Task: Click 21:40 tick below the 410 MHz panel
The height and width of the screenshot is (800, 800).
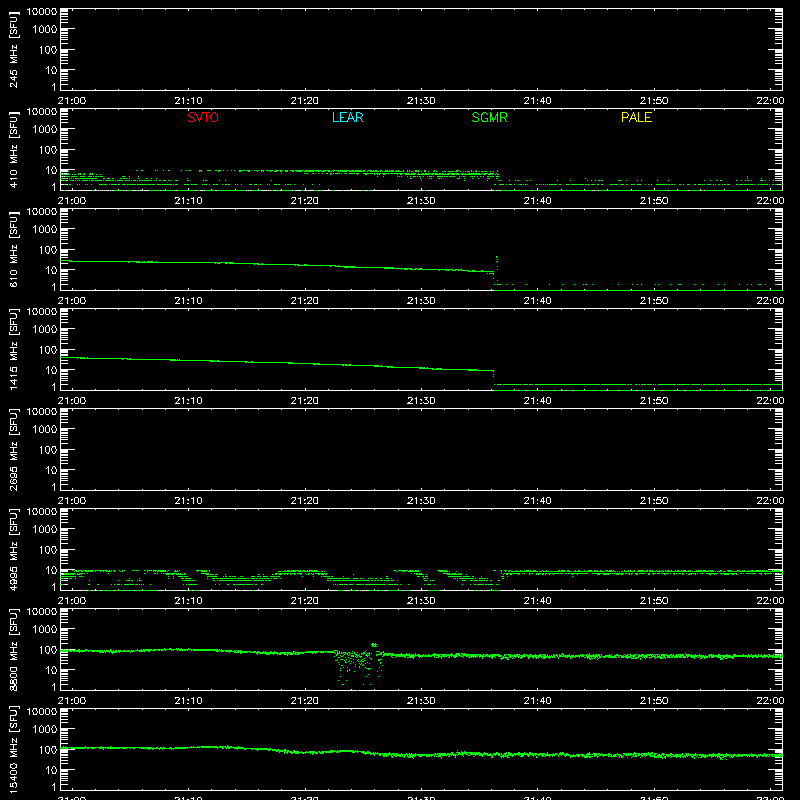Action: pos(537,201)
